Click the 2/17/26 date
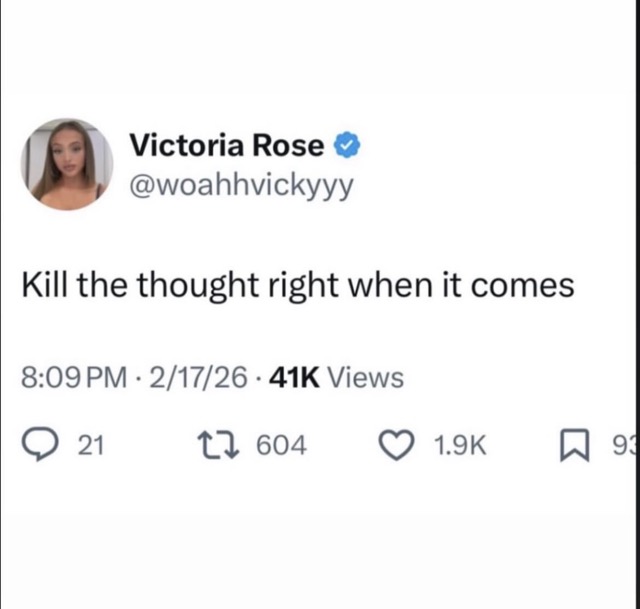Viewport: 640px width, 609px height. pos(198,377)
